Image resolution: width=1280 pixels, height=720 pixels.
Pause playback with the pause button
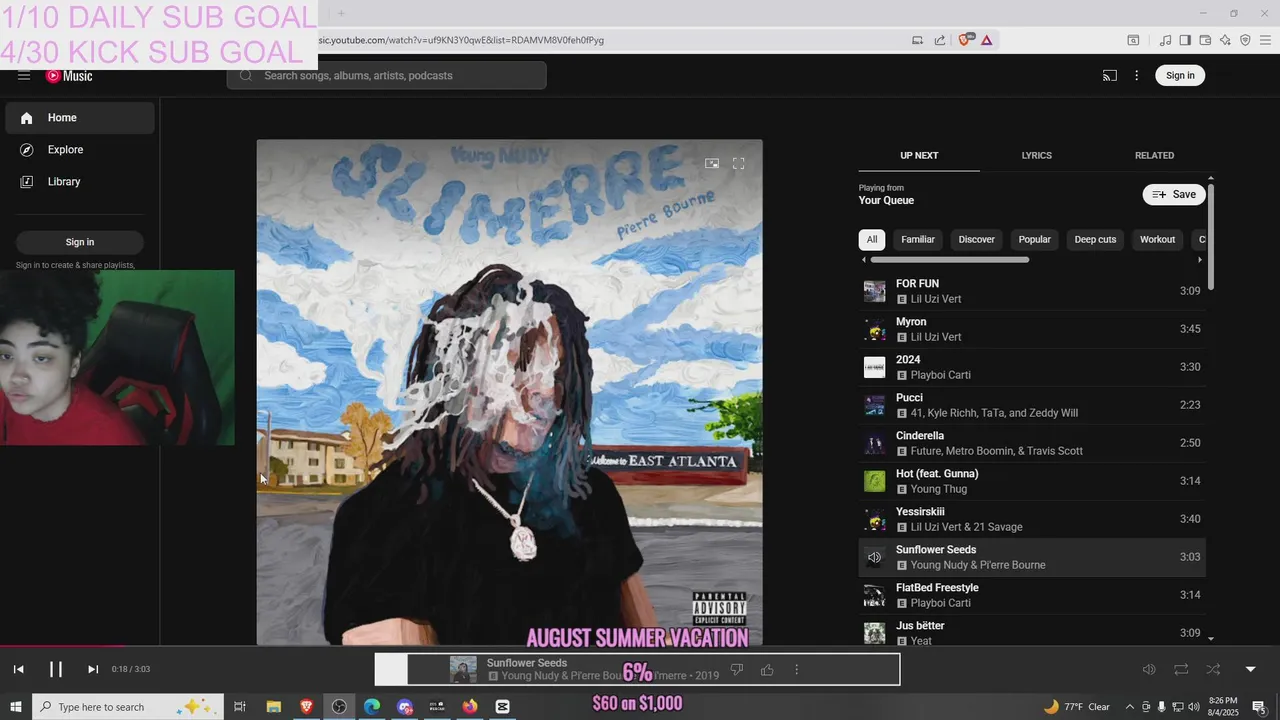56,669
